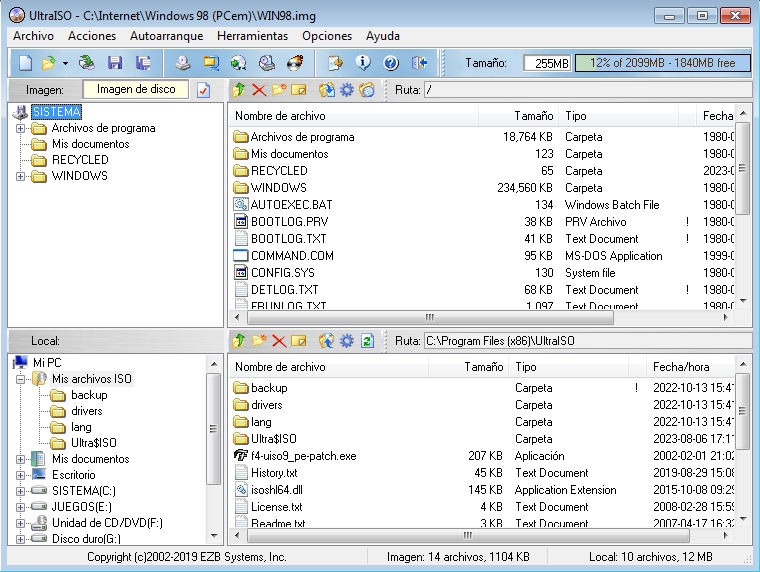Go up a level in image pane
Image resolution: width=760 pixels, height=572 pixels.
coord(238,90)
